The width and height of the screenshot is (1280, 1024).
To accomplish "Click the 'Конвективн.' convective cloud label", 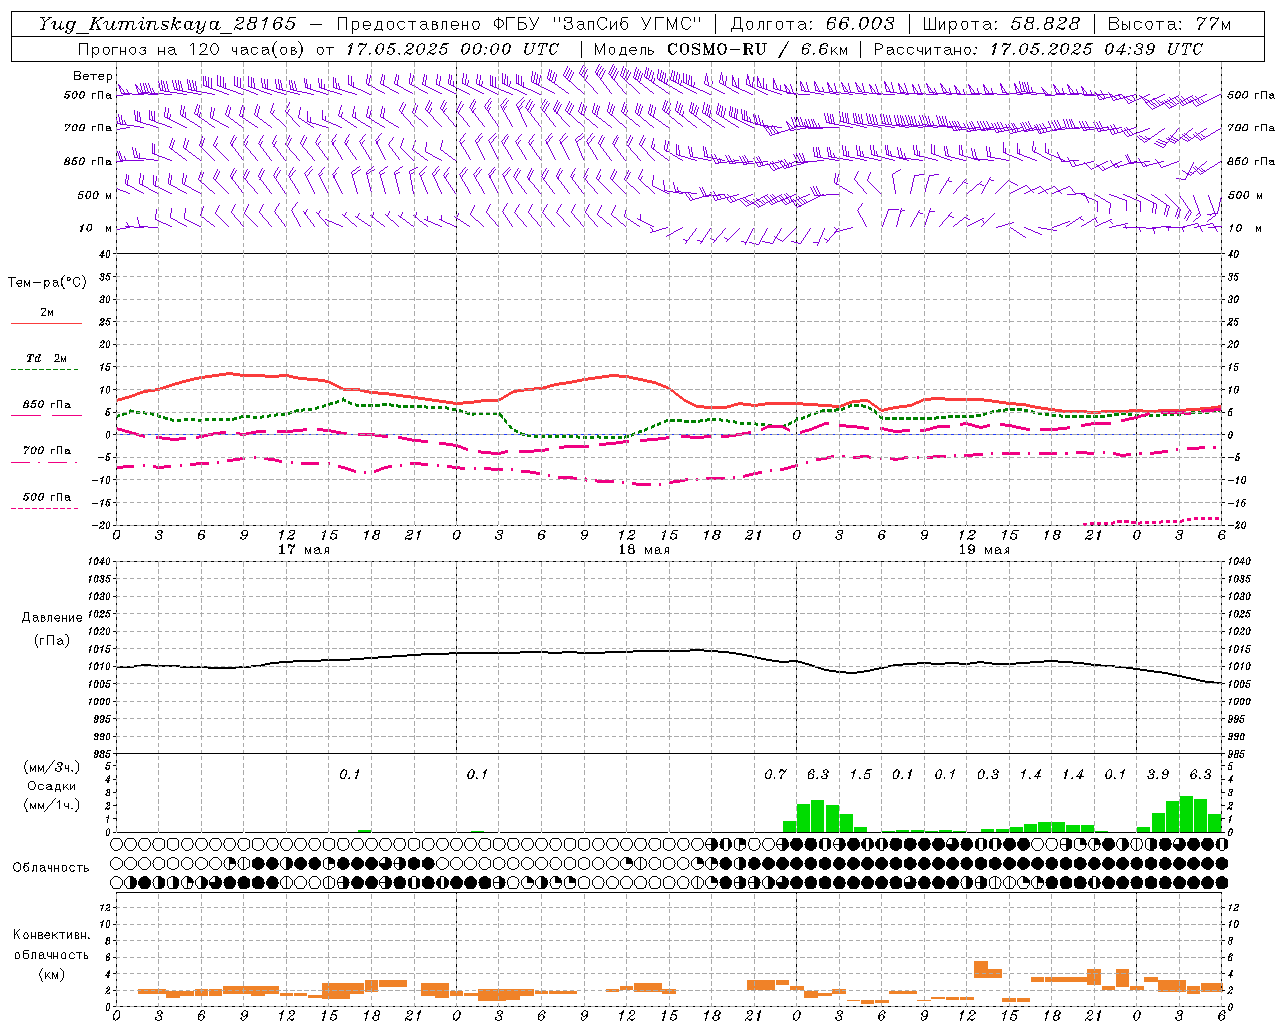I will [51, 935].
